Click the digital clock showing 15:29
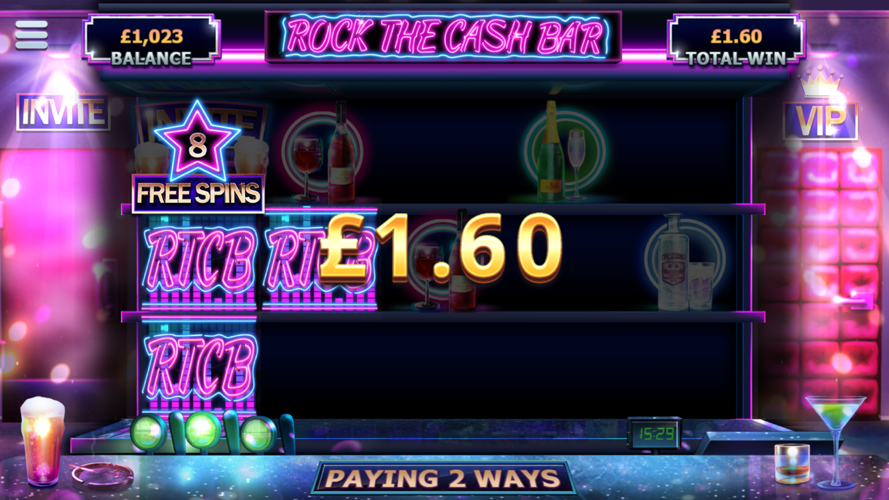This screenshot has width=889, height=500. tap(655, 434)
